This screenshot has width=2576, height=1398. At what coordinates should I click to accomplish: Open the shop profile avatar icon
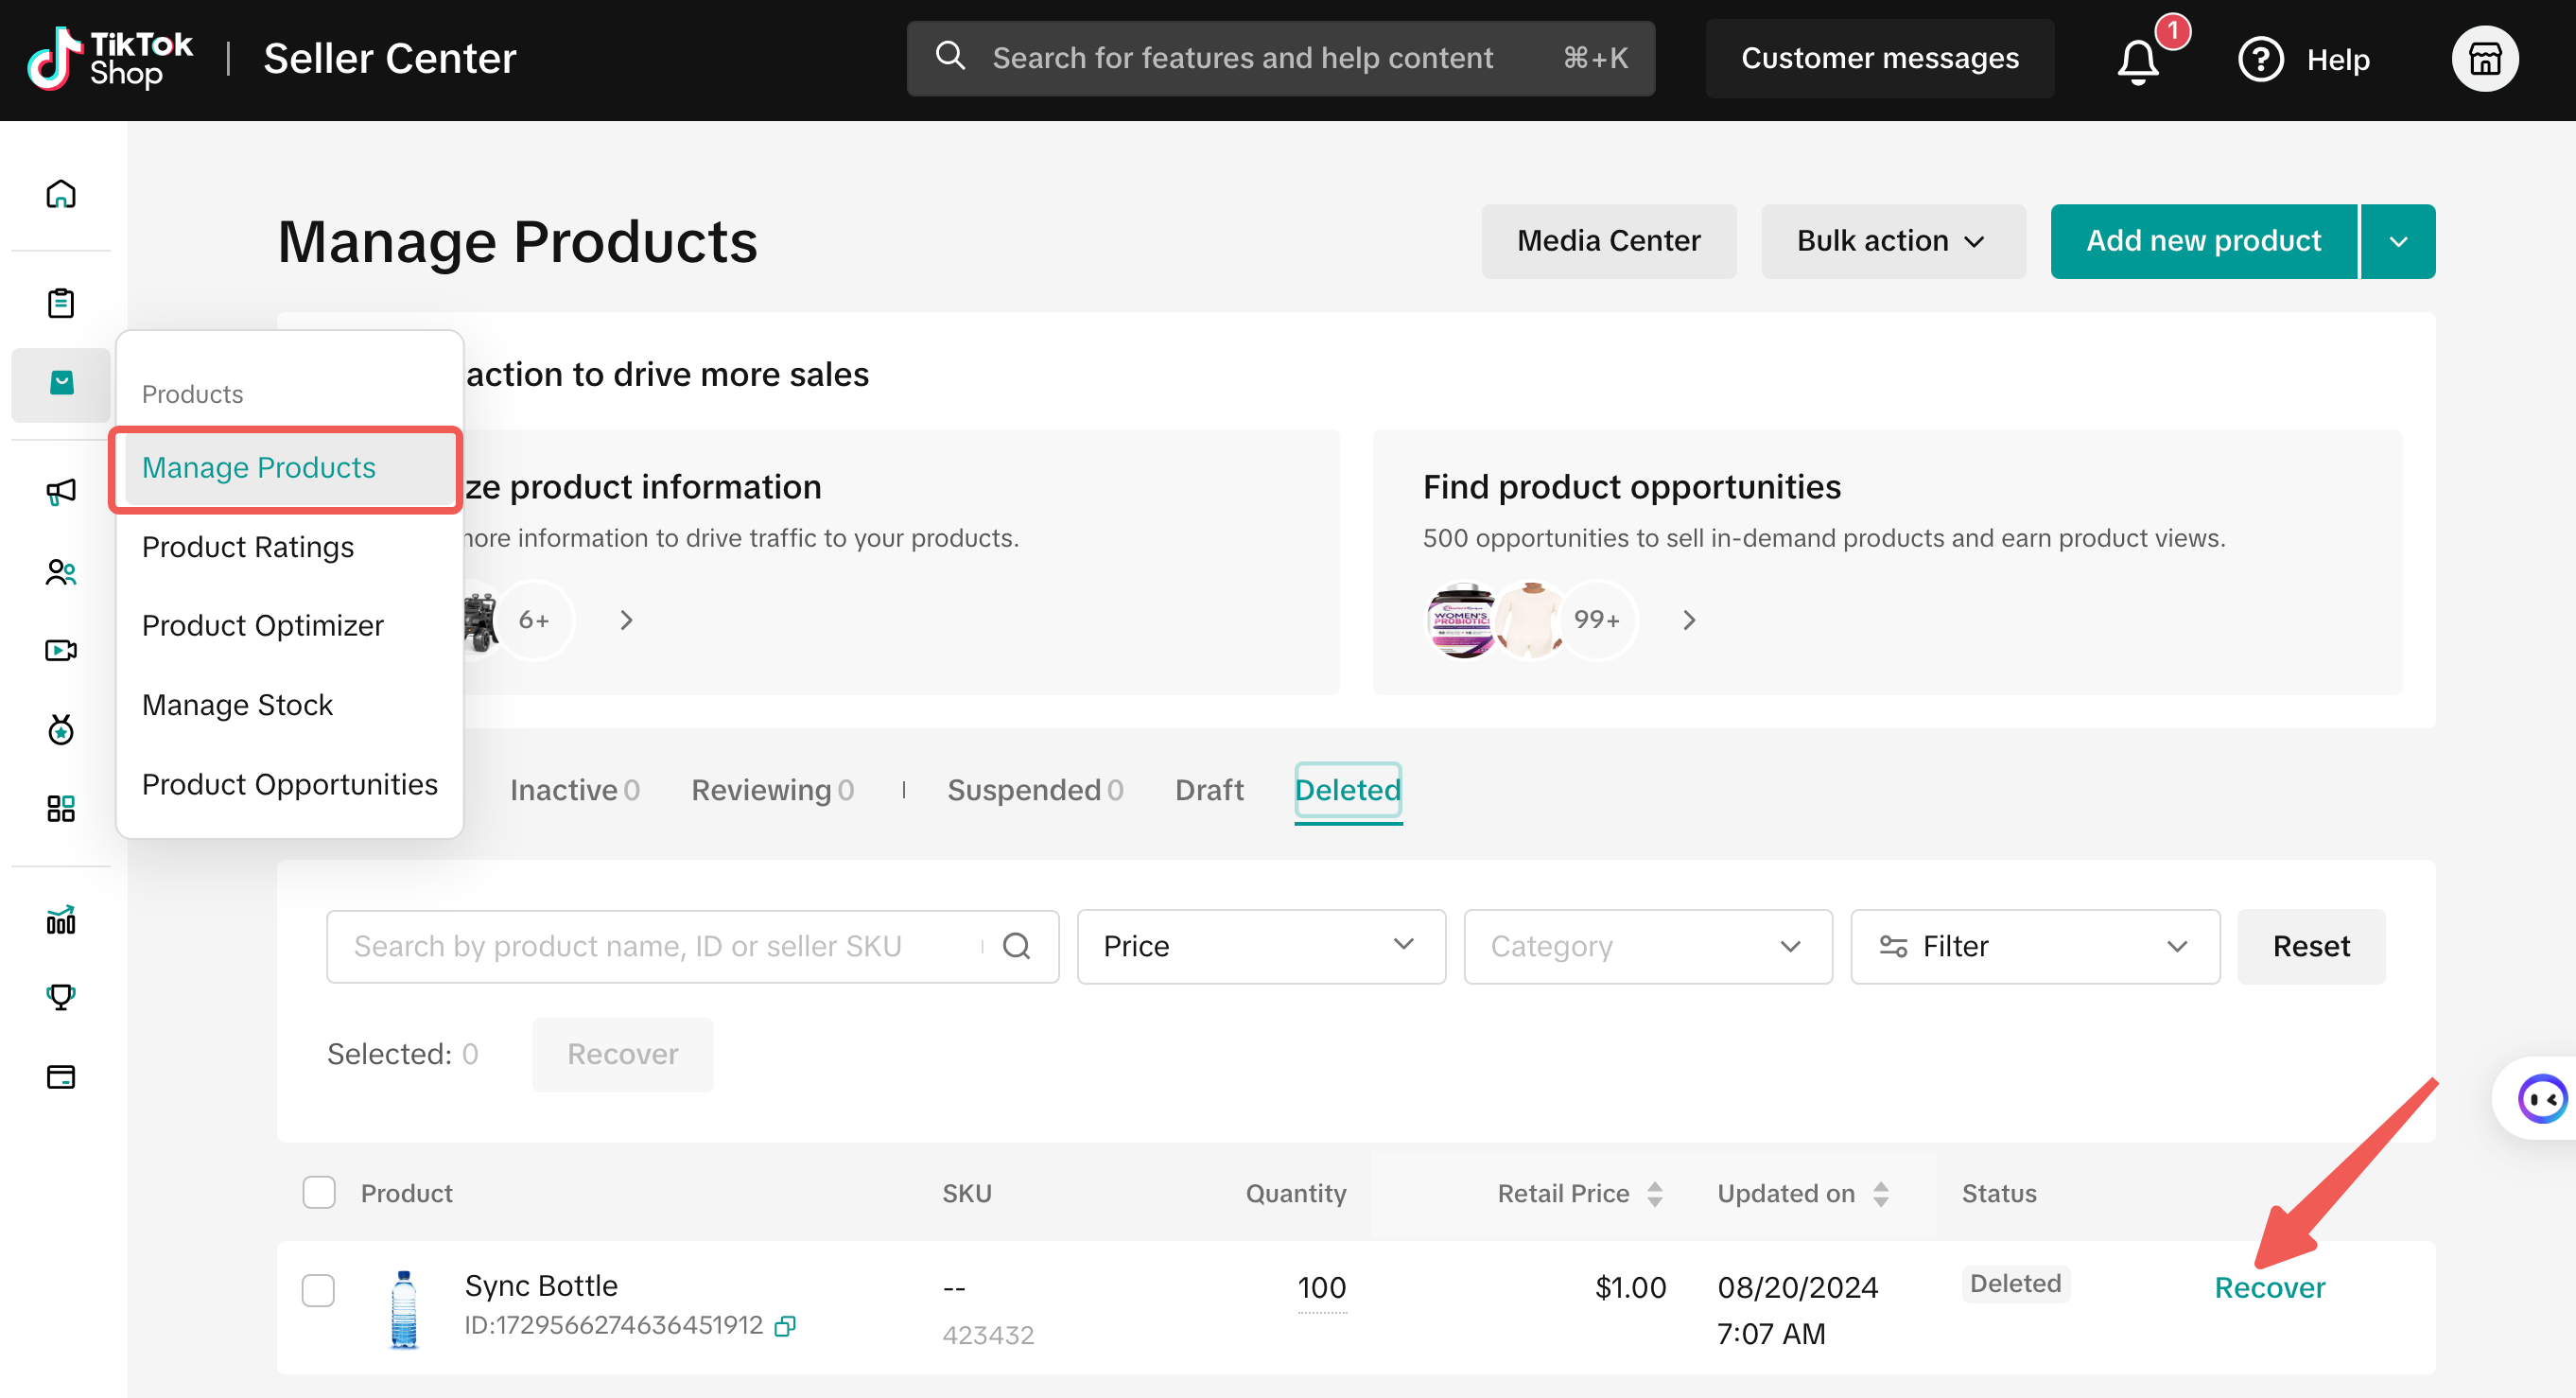tap(2484, 59)
